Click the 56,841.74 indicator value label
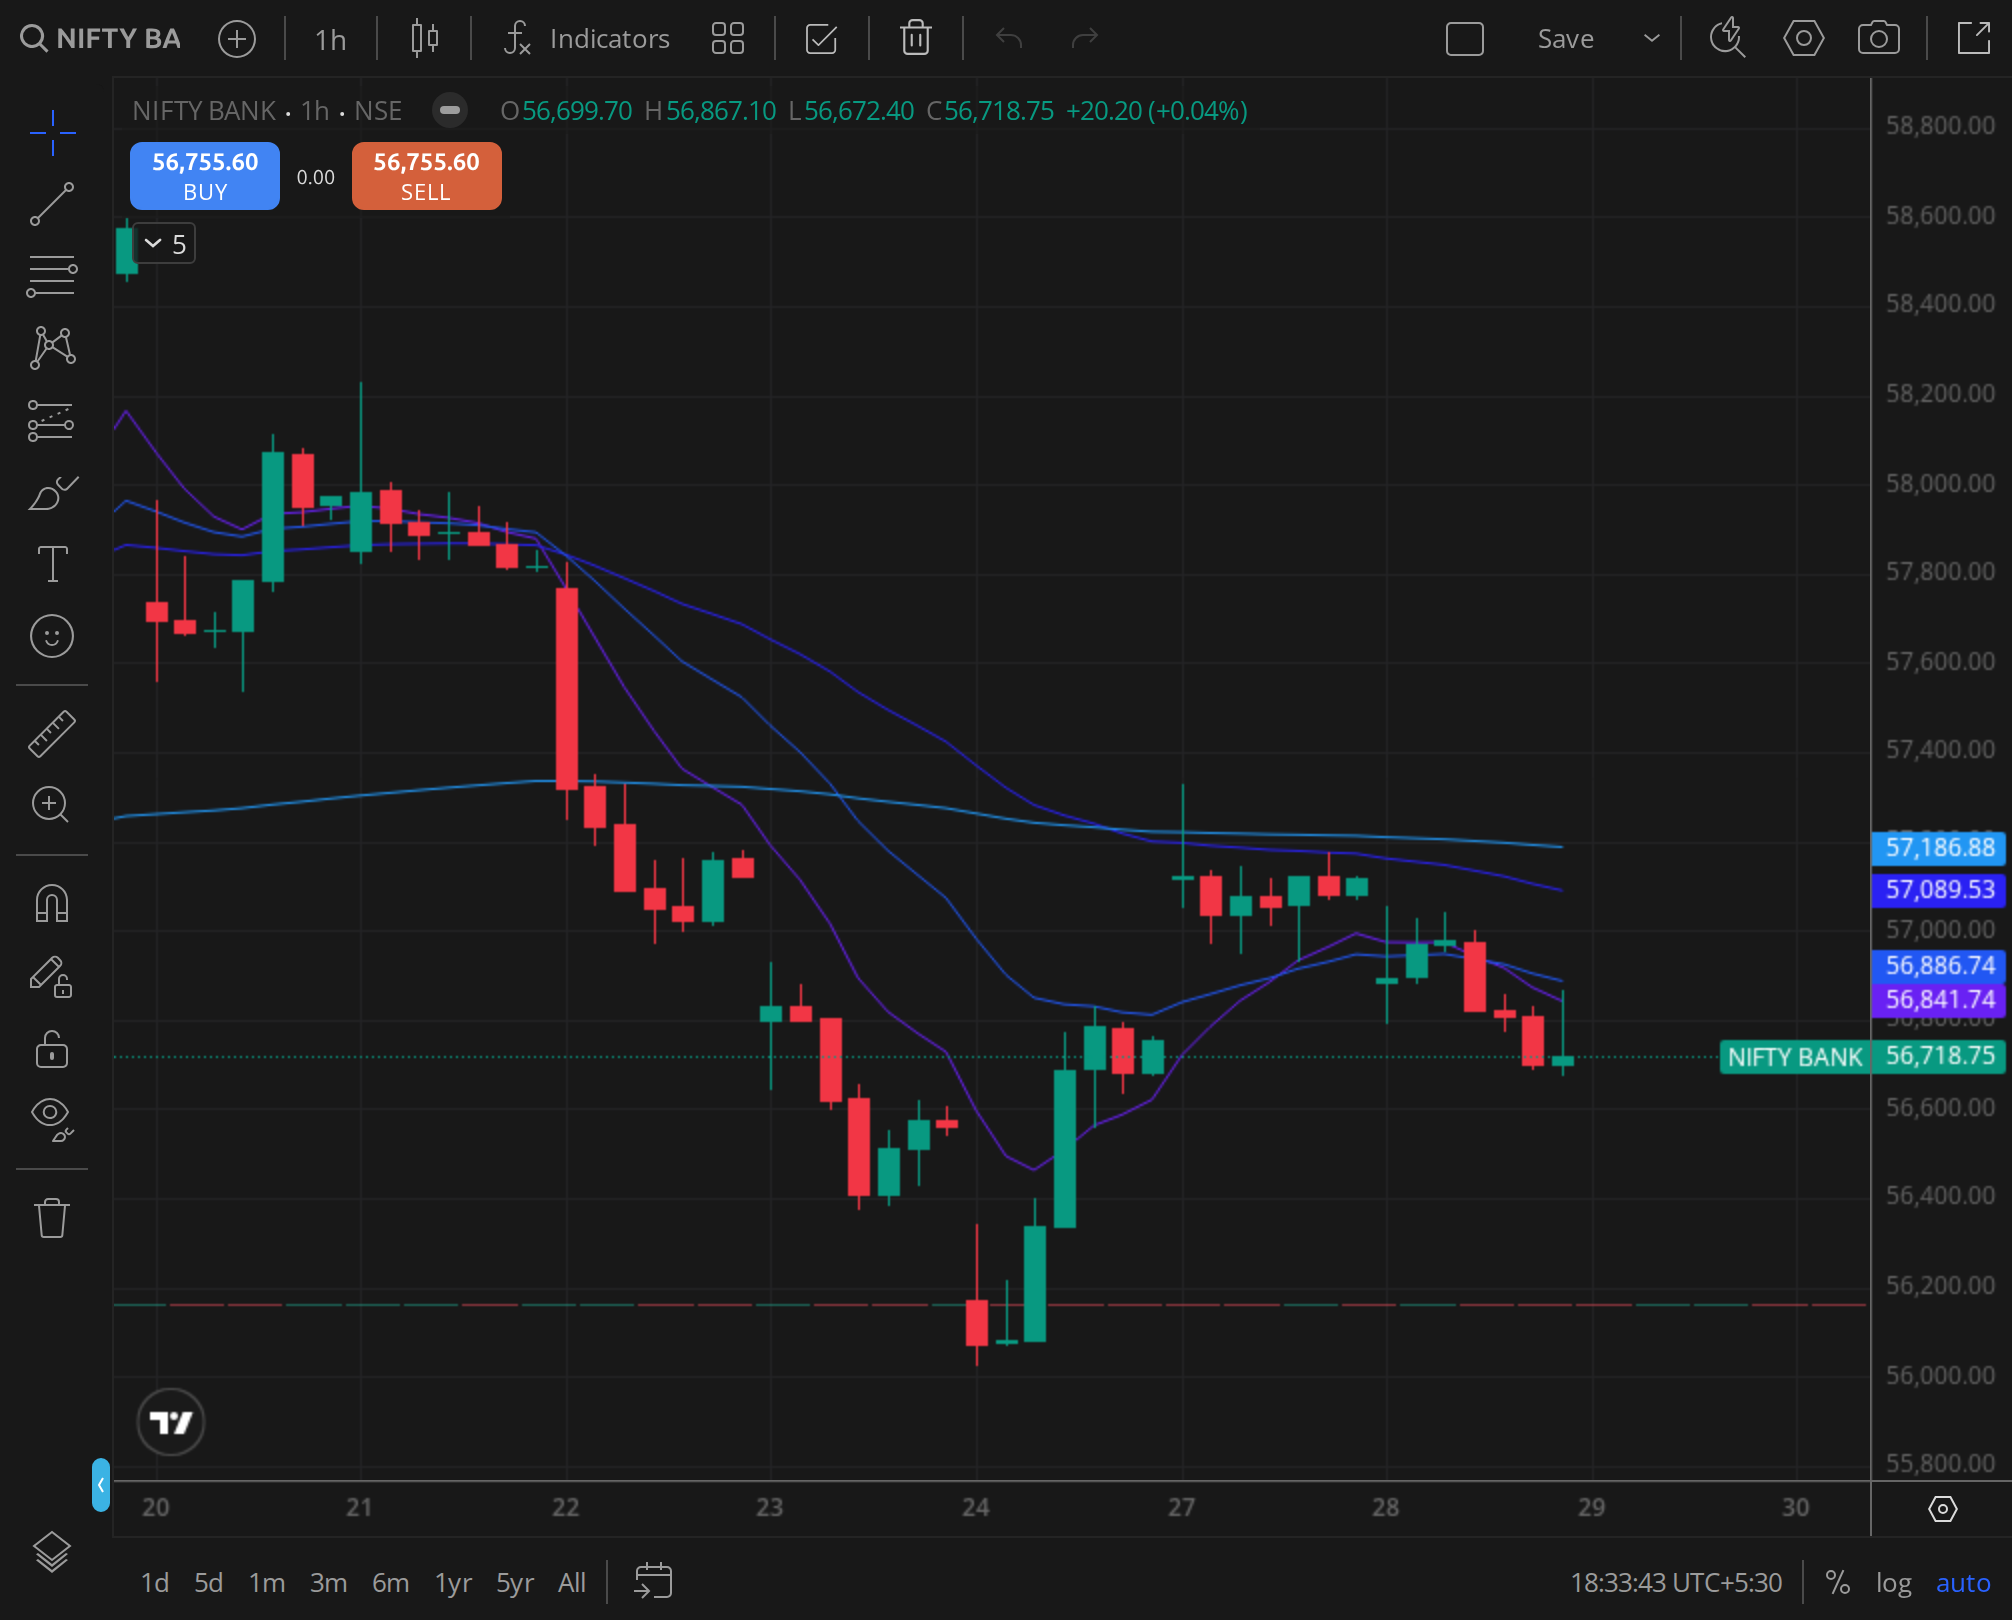2012x1620 pixels. coord(1939,999)
